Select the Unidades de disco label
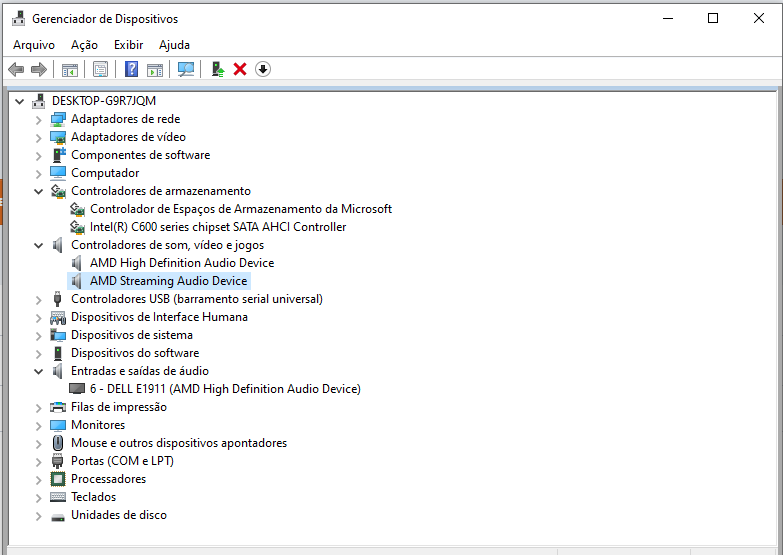 pos(119,515)
